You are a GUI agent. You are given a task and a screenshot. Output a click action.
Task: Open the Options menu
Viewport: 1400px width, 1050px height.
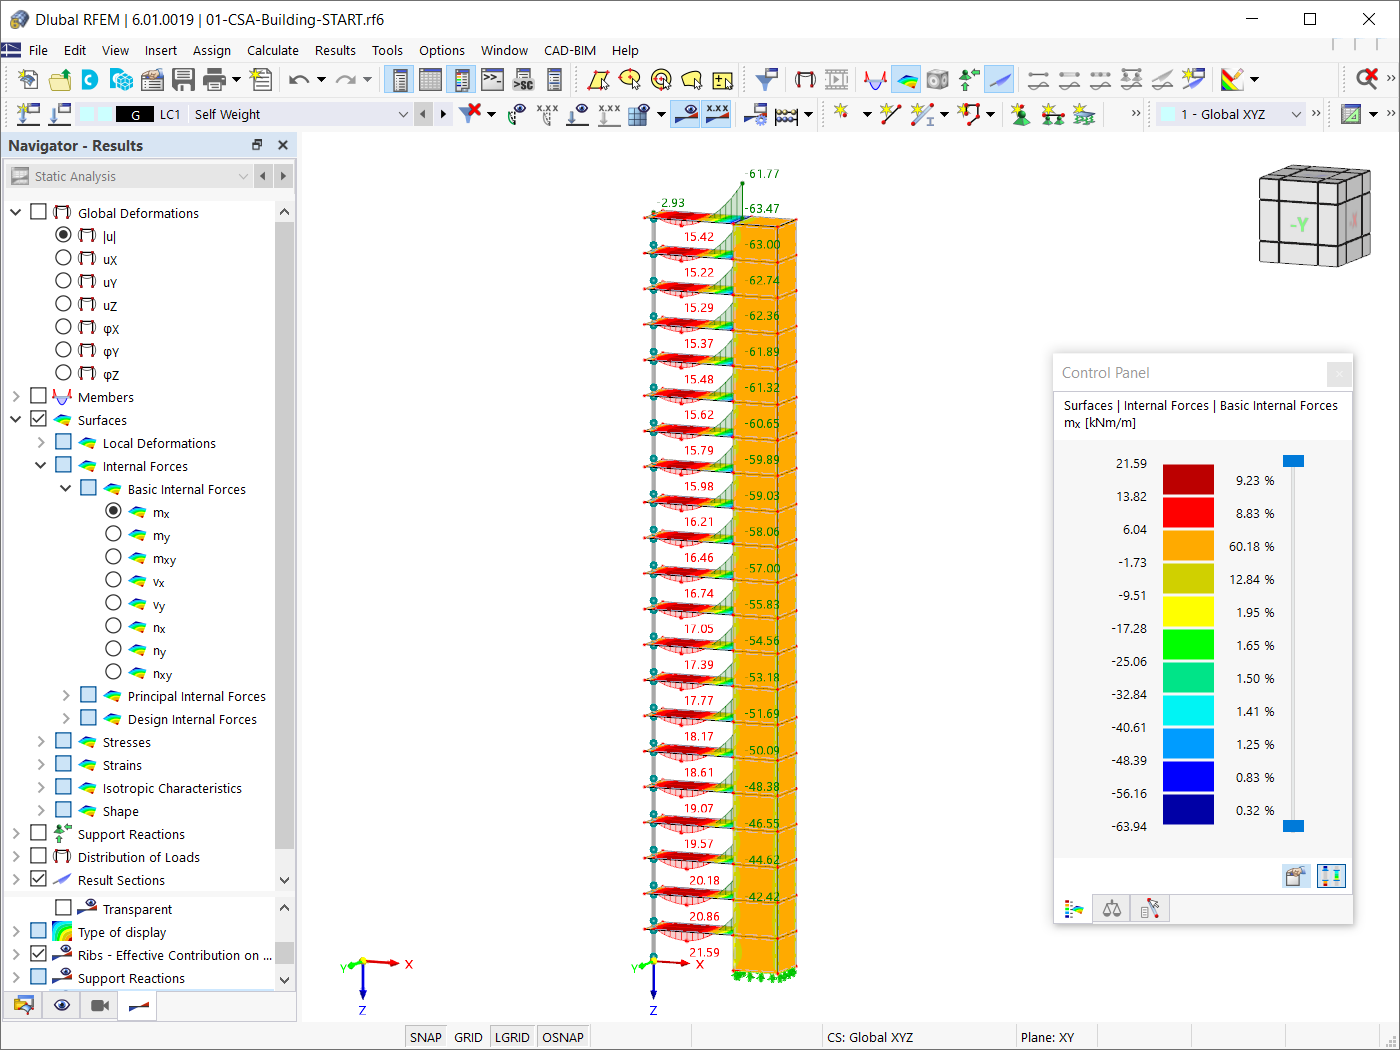442,50
